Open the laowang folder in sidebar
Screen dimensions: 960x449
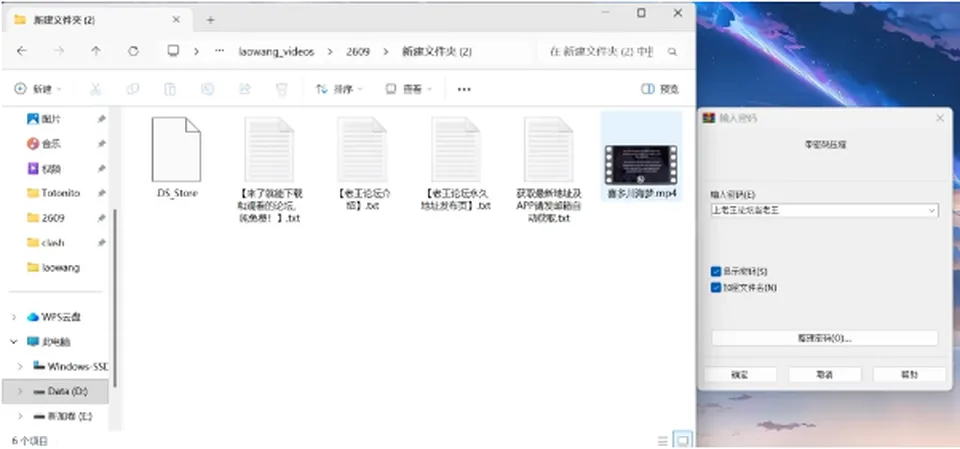pos(53,268)
